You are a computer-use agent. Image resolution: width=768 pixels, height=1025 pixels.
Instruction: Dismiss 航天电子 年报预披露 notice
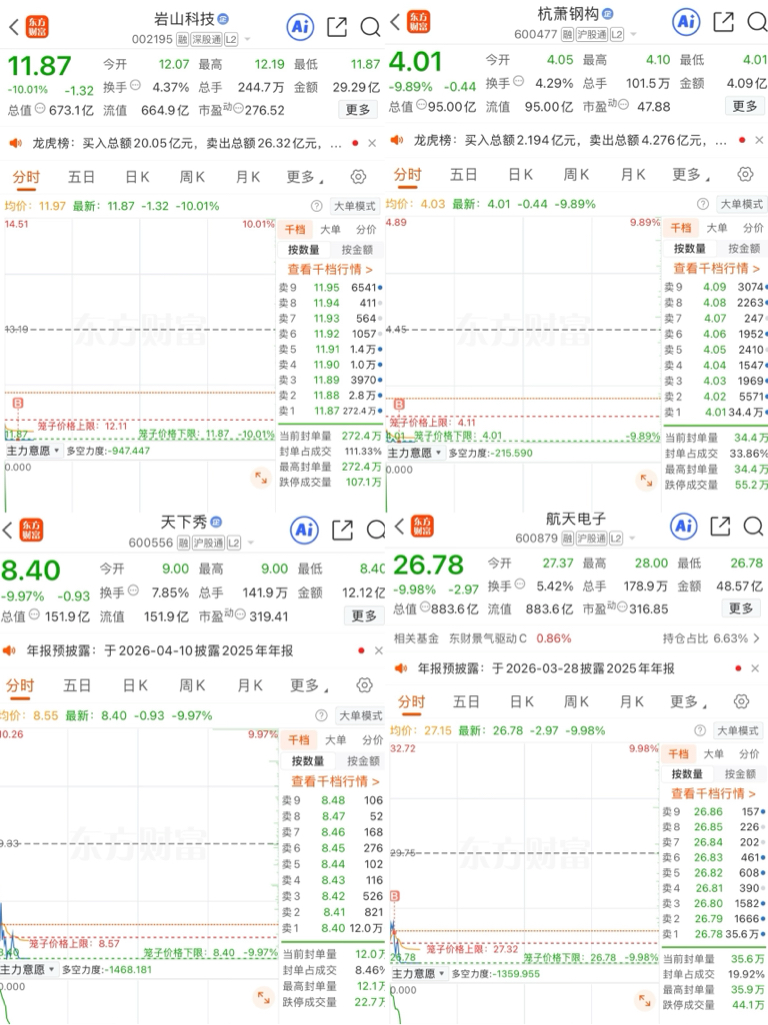tap(755, 668)
